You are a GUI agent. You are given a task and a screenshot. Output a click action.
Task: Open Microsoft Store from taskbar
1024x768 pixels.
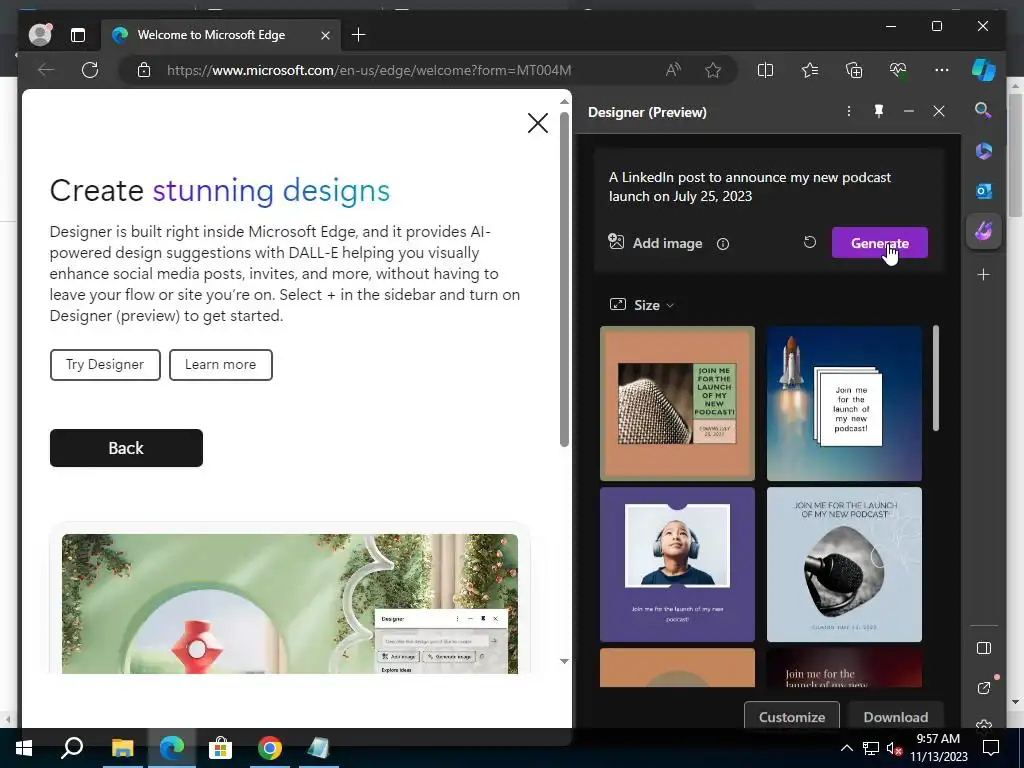click(221, 748)
